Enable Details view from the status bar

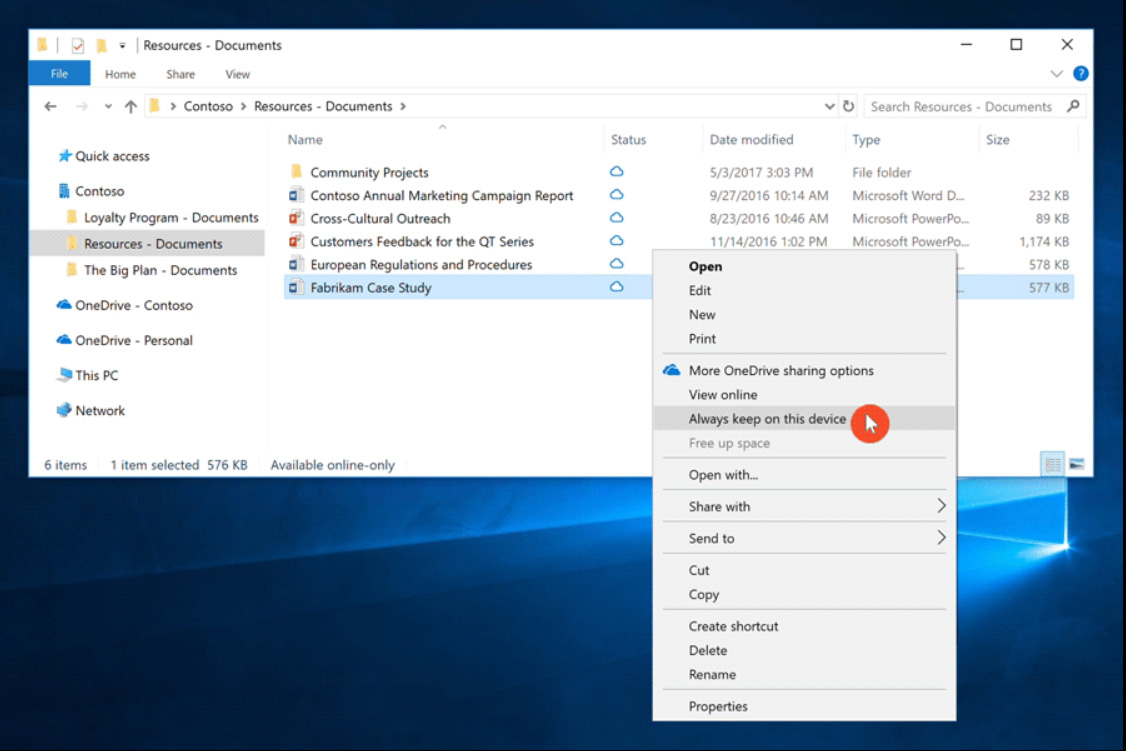1052,464
